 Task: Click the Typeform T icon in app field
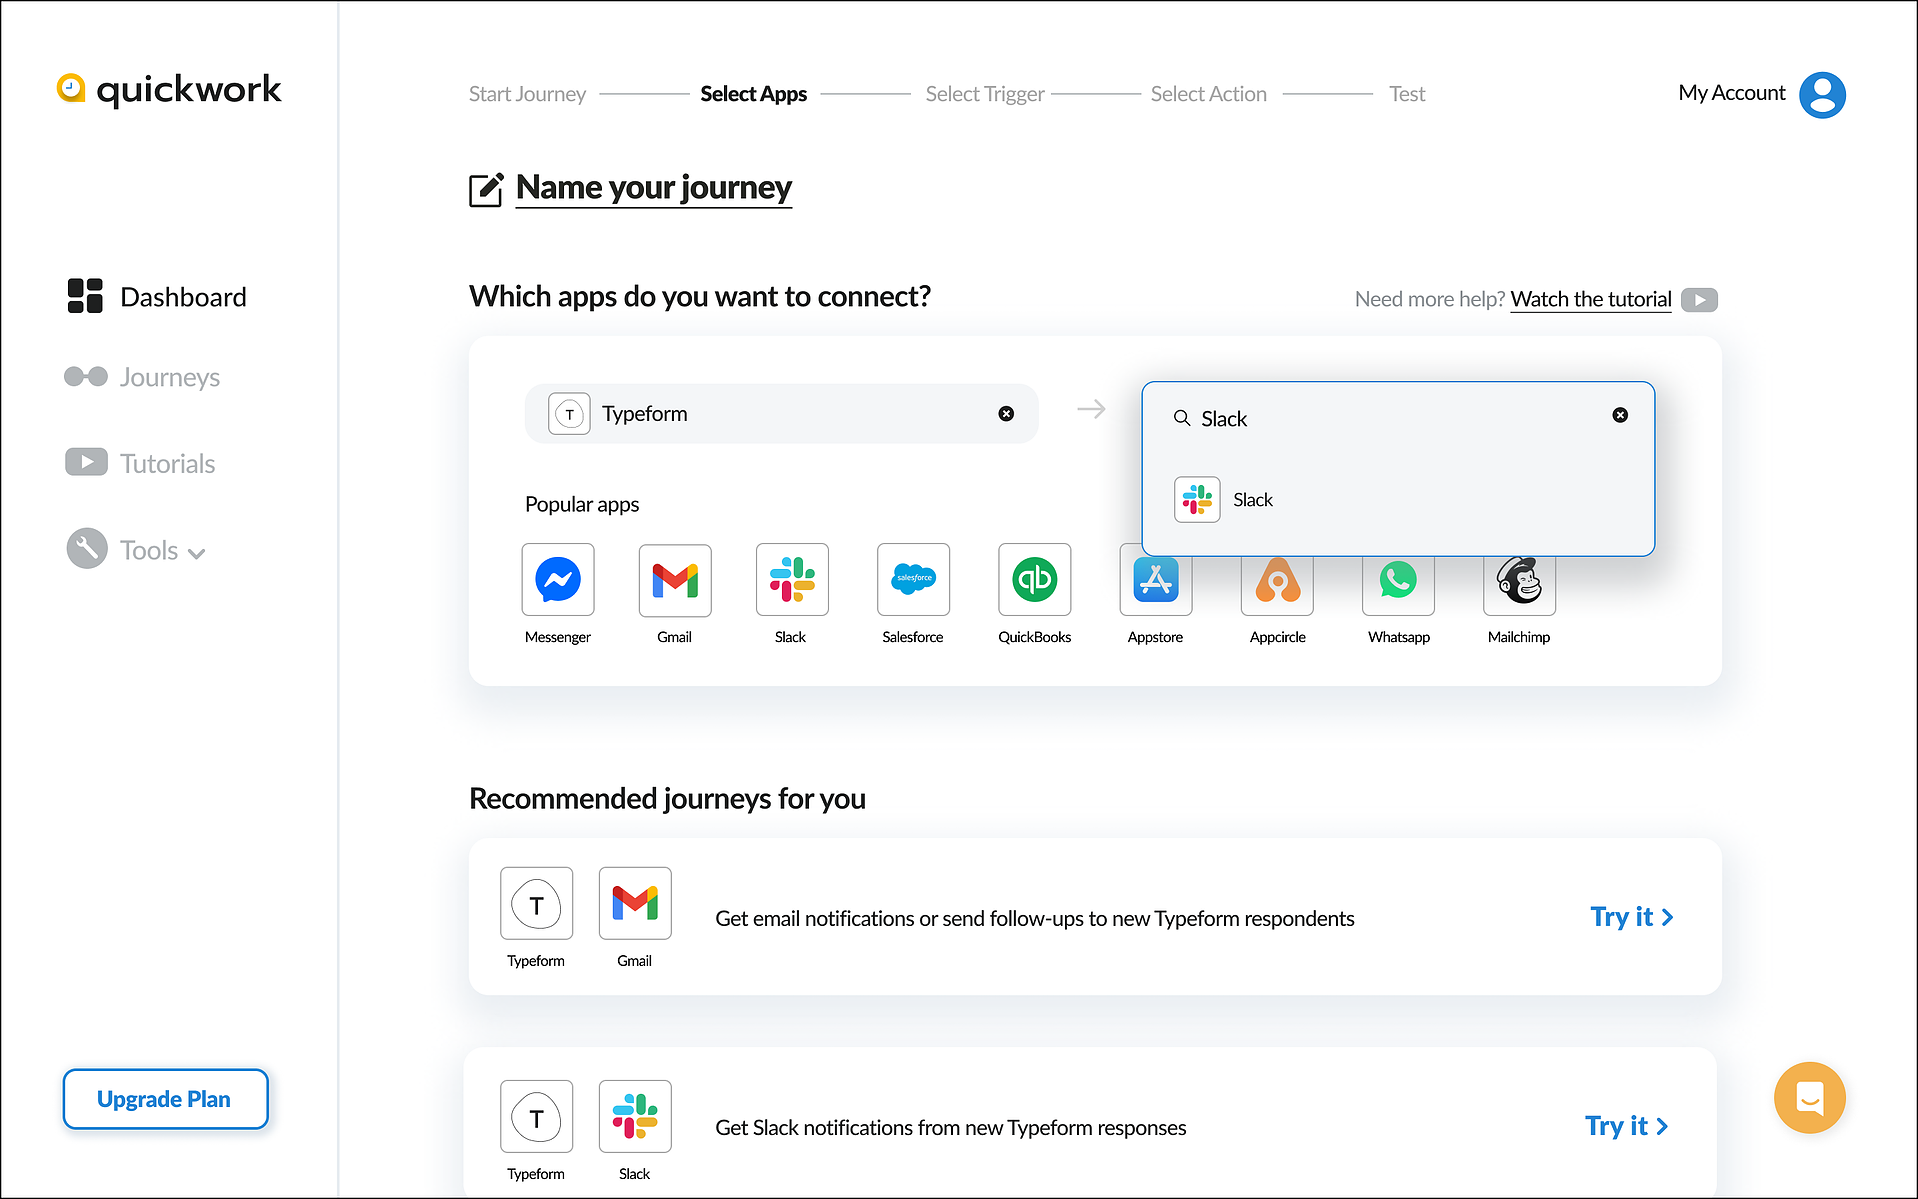569,414
